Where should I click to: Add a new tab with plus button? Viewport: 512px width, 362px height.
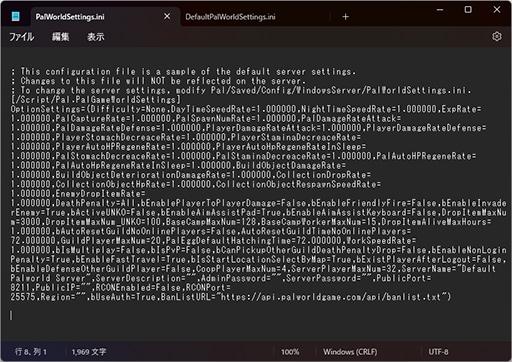(x=346, y=17)
